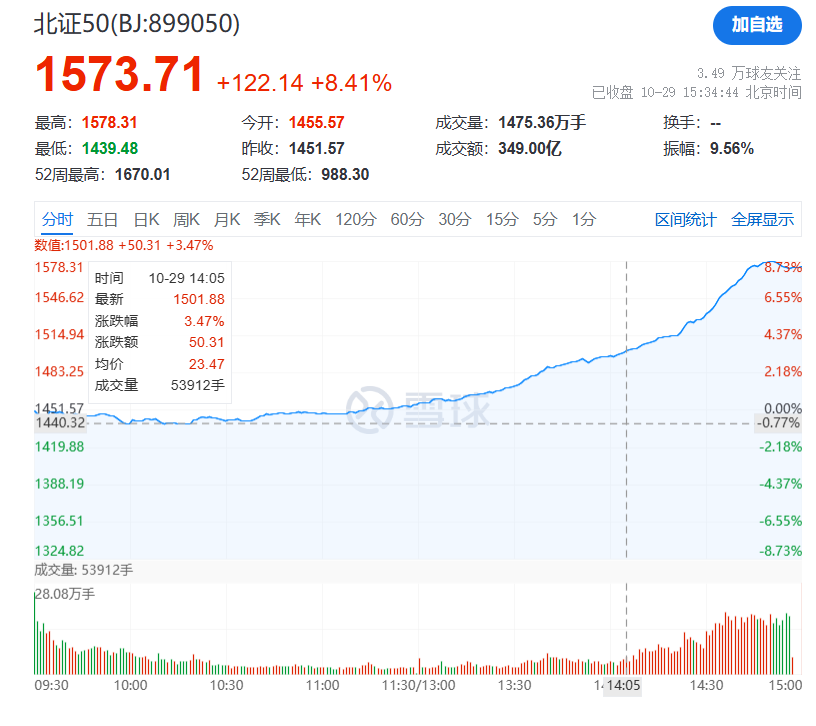Viewport: 816px width, 726px height.
Task: Click the 加自选 button
Action: point(757,26)
